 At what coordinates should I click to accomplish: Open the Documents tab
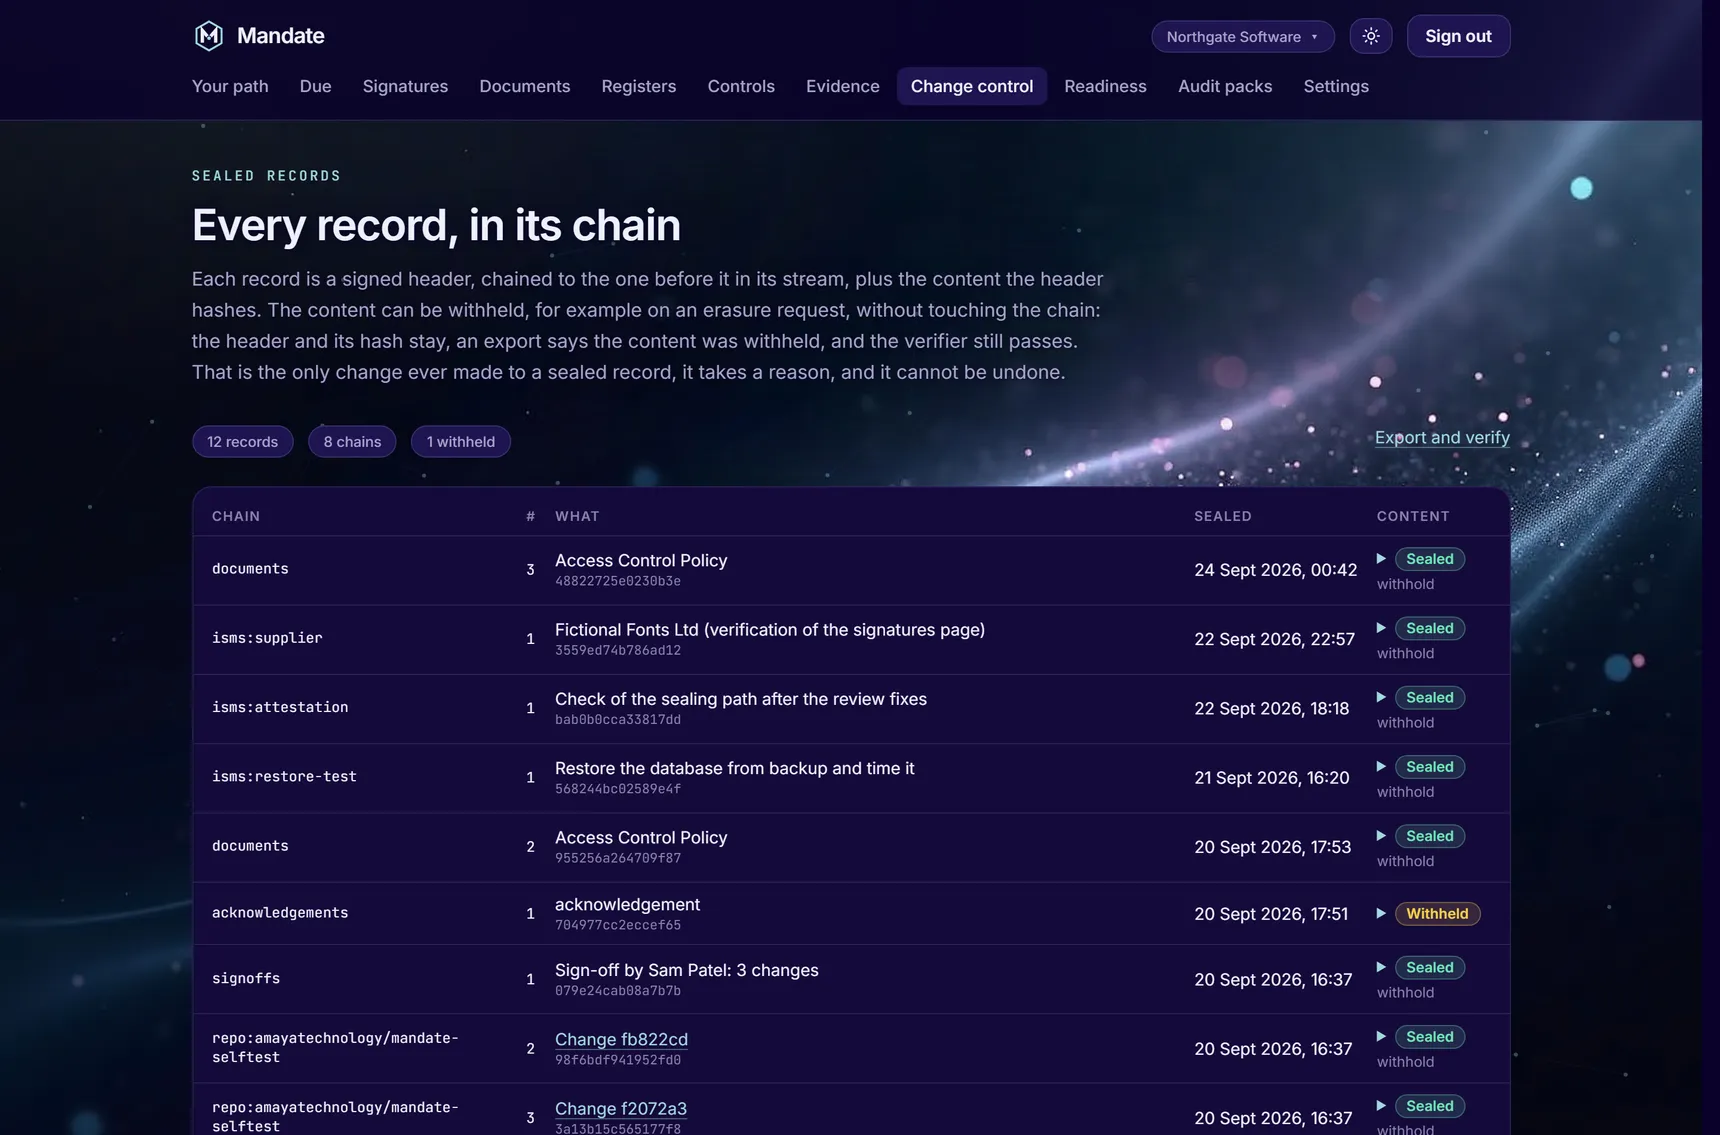[x=525, y=86]
